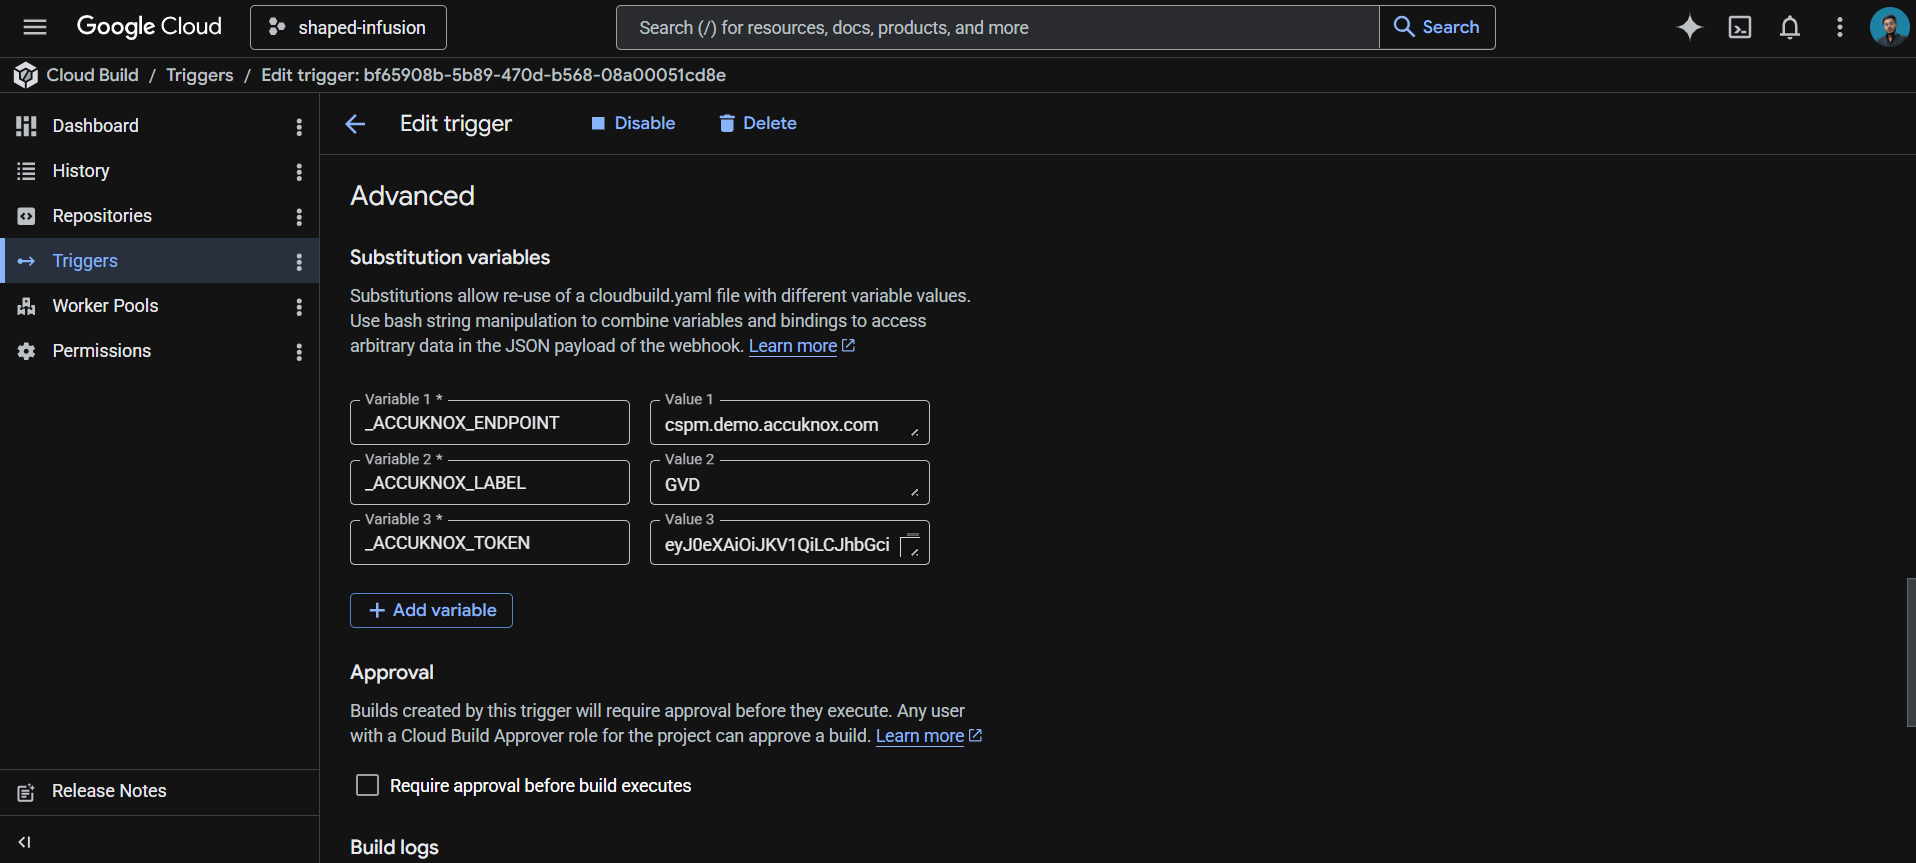Viewport: 1916px width, 863px height.
Task: Open Triggers row's three-dot menu
Action: [x=299, y=262]
